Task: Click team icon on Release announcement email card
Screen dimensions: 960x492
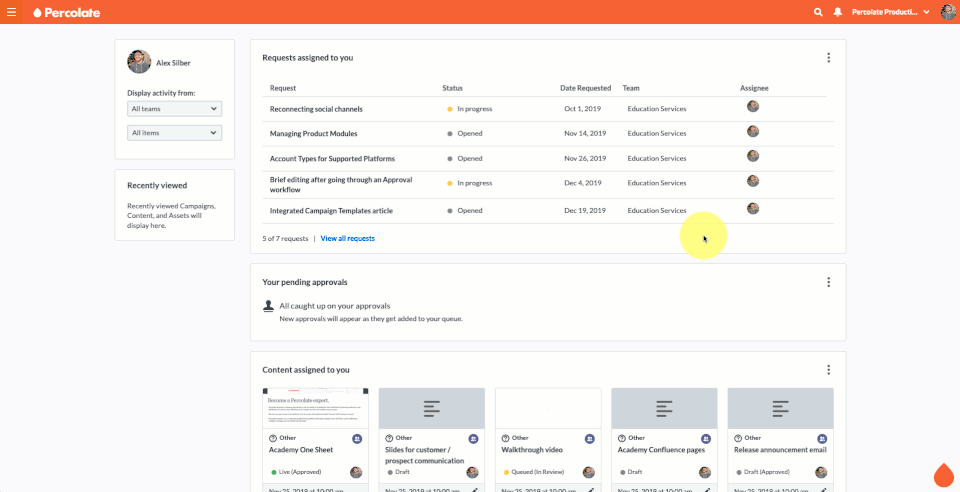Action: [822, 439]
